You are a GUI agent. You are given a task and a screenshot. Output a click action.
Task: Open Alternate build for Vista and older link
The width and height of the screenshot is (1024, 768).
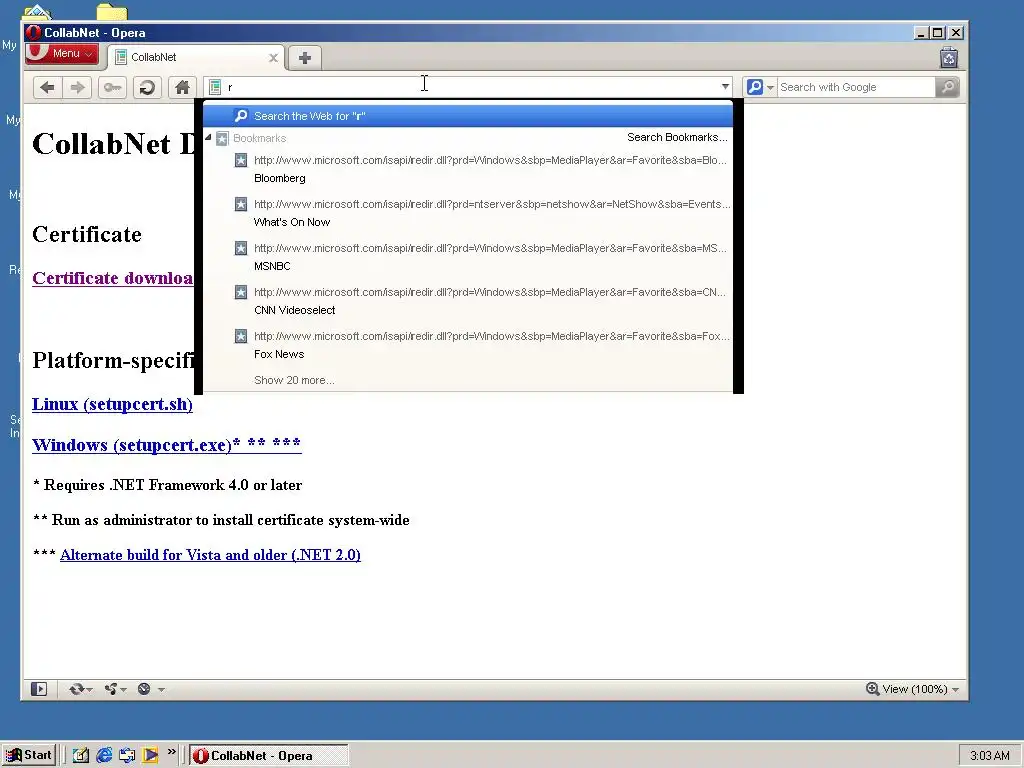[x=210, y=555]
